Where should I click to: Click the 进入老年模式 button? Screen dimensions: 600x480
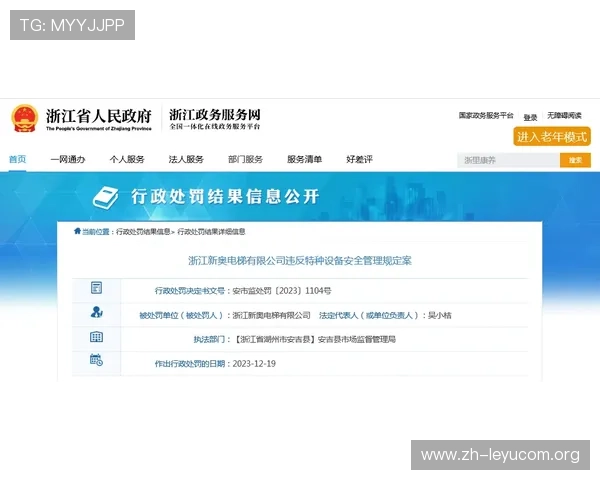(x=552, y=137)
